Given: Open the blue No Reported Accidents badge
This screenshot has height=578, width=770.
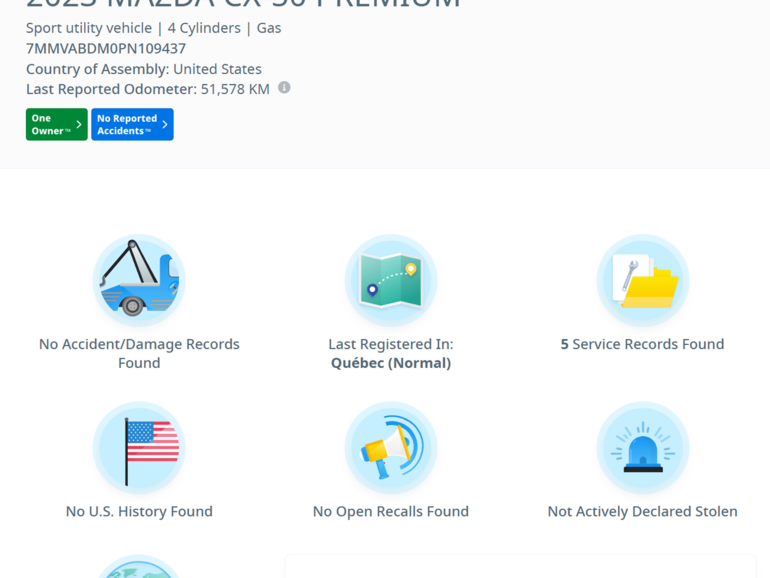Looking at the screenshot, I should (126, 124).
